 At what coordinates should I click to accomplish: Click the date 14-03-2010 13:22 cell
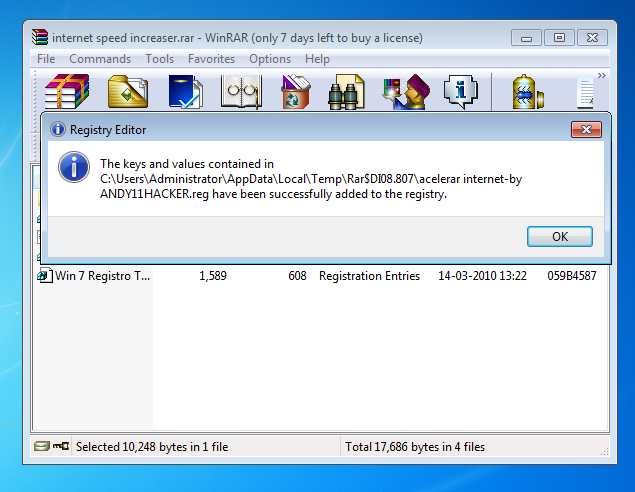[x=482, y=276]
